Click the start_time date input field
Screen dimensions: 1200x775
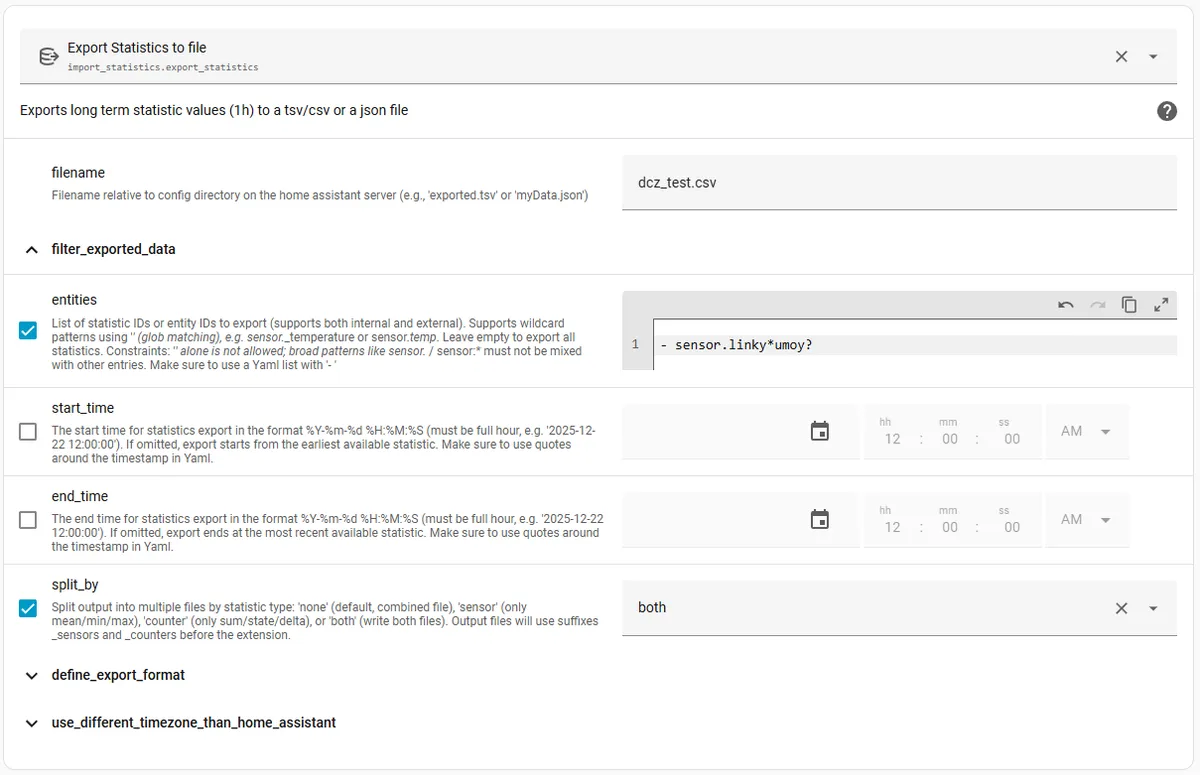pyautogui.click(x=740, y=432)
